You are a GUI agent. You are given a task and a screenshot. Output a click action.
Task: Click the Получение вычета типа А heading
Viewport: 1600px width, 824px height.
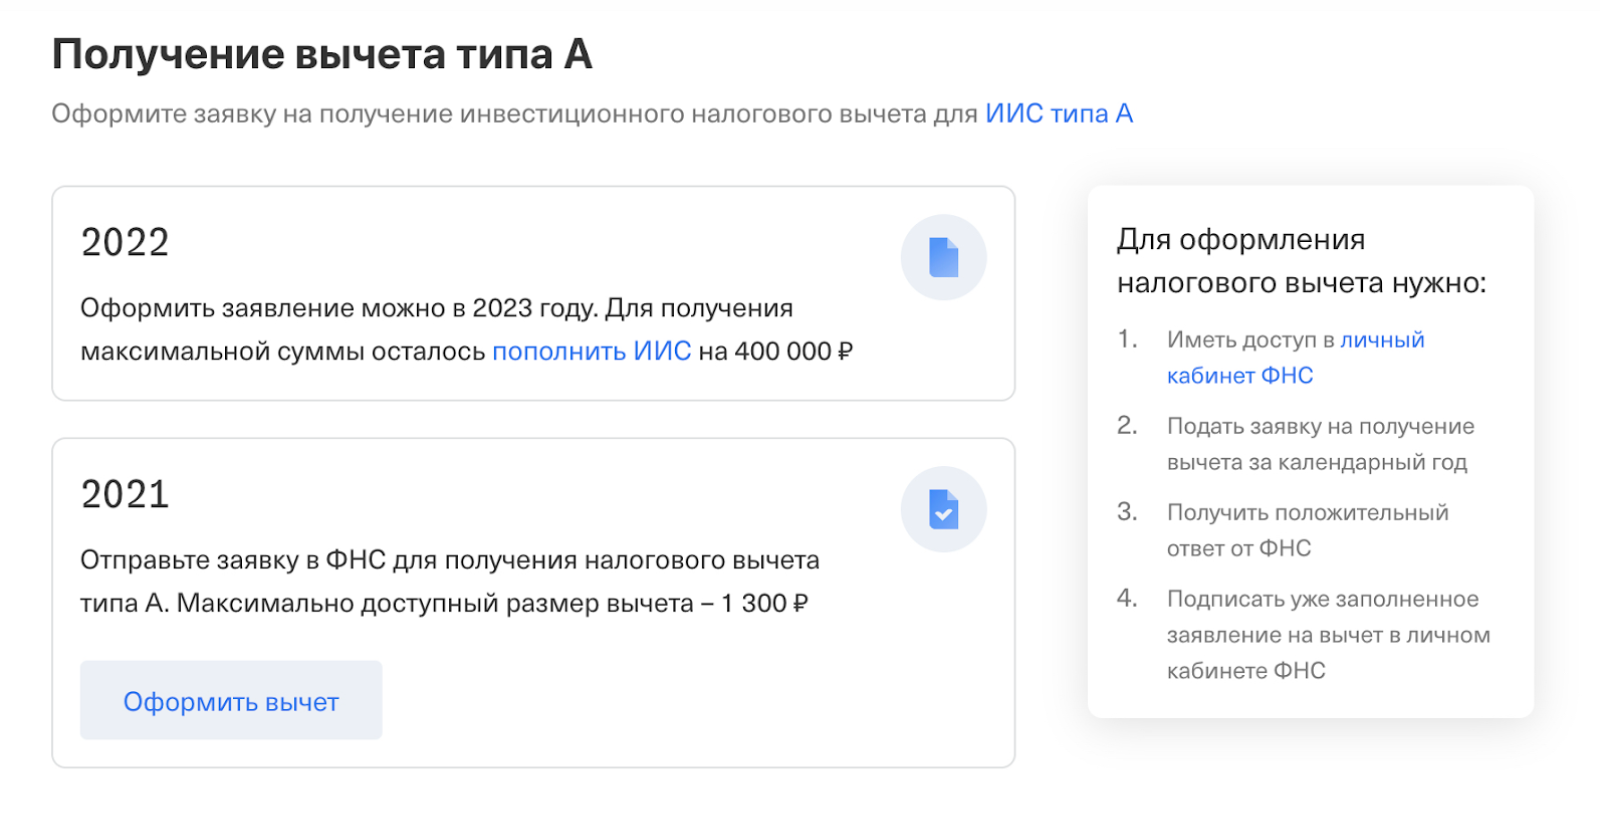click(322, 54)
